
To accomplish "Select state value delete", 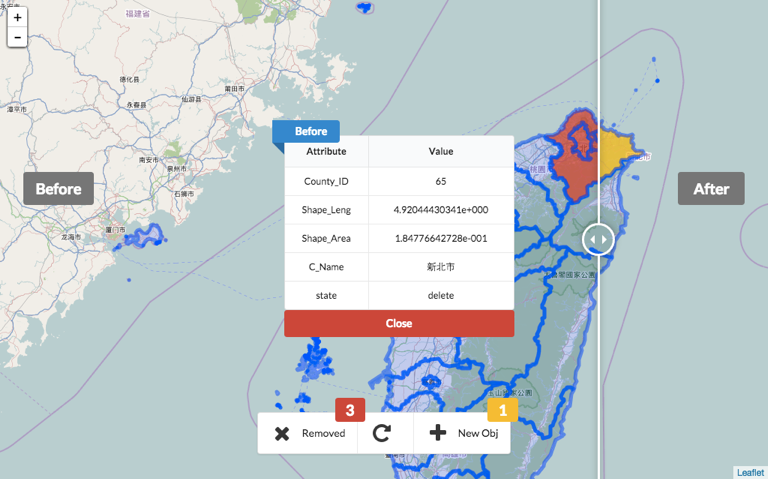I will click(441, 295).
